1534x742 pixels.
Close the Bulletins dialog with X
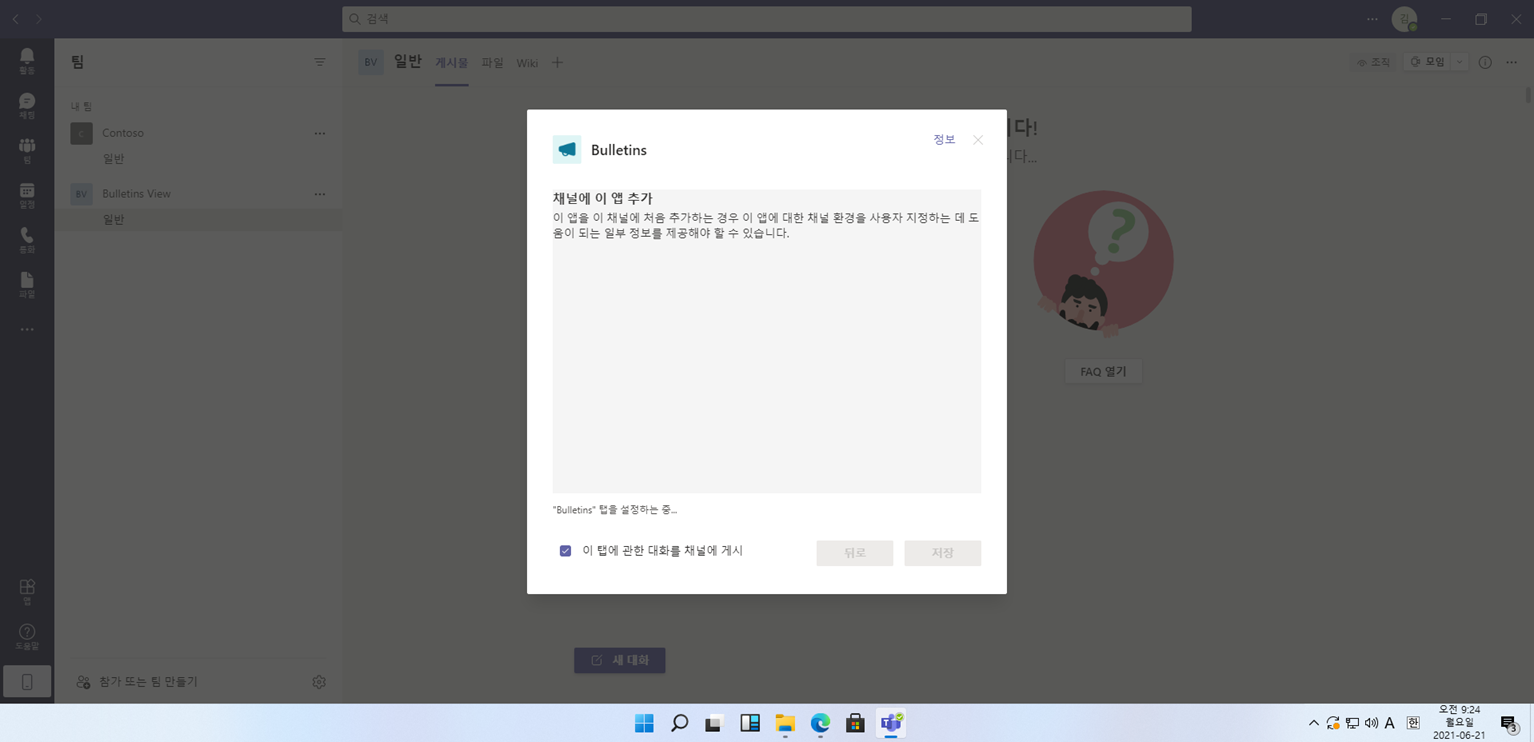pos(978,140)
